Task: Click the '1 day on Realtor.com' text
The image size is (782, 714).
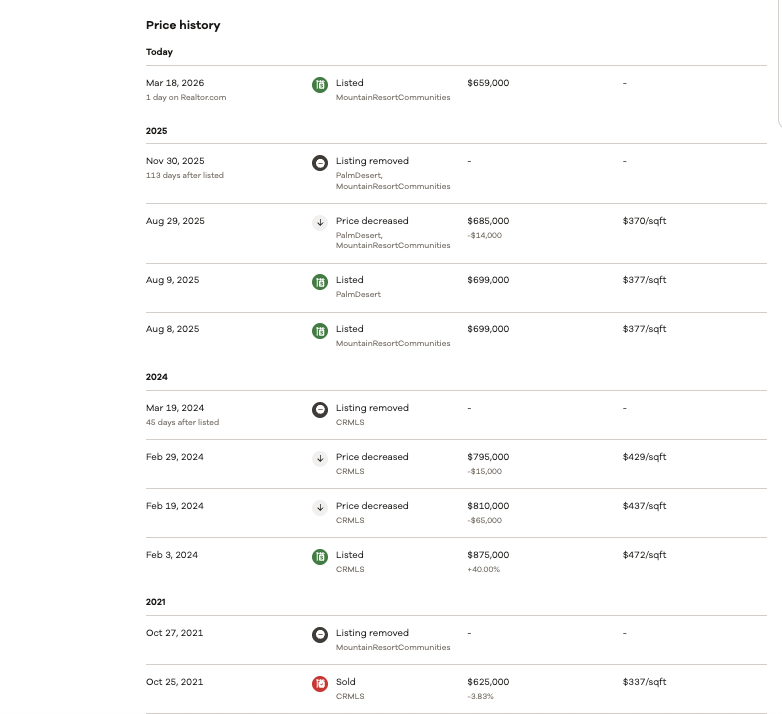Action: point(186,97)
